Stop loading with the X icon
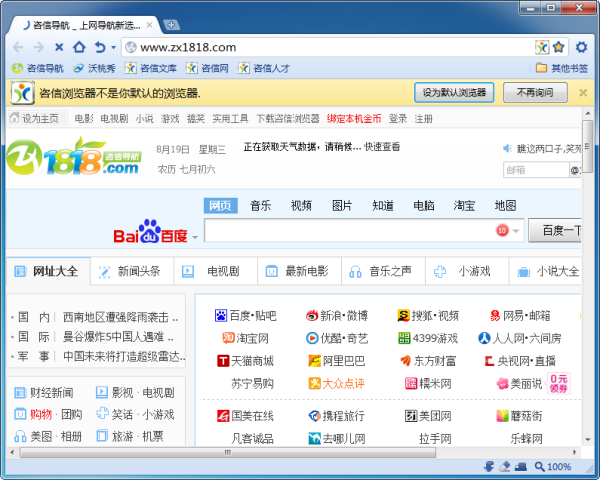Viewport: 600px width, 480px height. pyautogui.click(x=59, y=47)
